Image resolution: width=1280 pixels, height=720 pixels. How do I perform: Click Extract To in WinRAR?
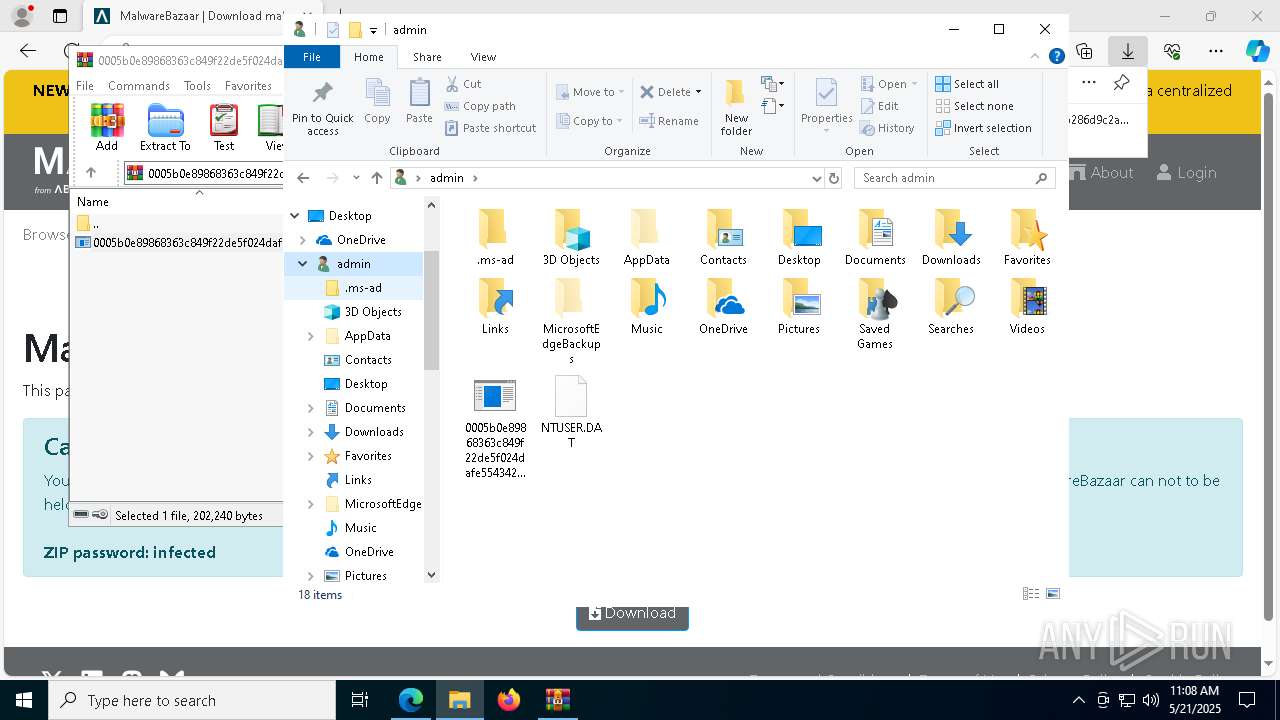[165, 127]
